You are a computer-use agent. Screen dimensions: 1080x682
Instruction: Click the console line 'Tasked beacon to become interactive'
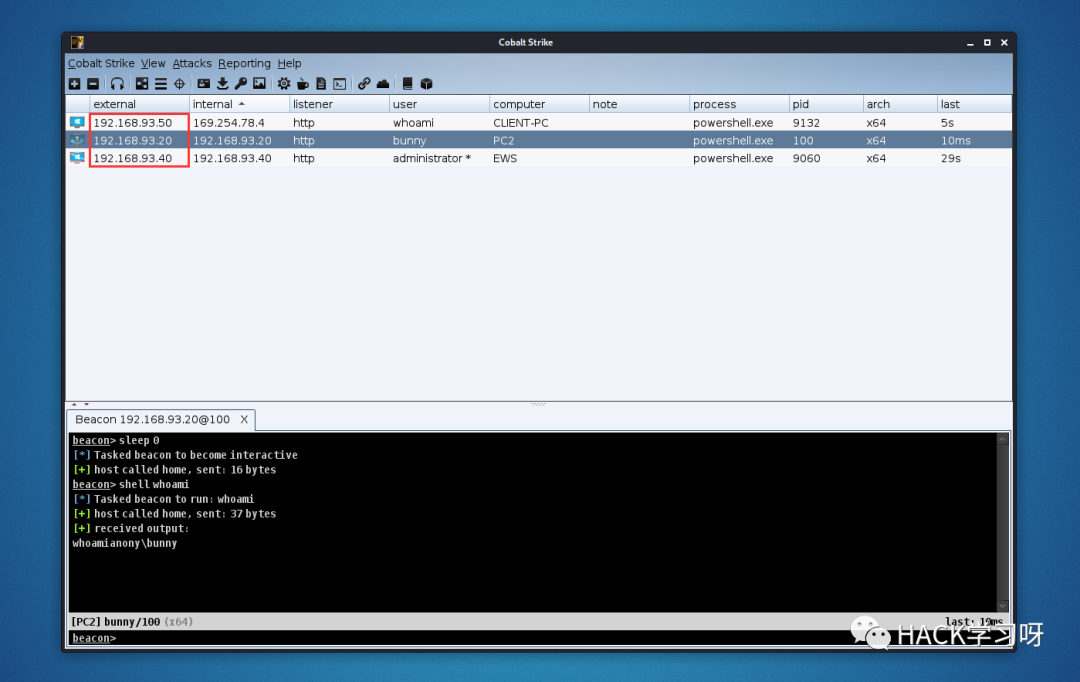point(196,455)
